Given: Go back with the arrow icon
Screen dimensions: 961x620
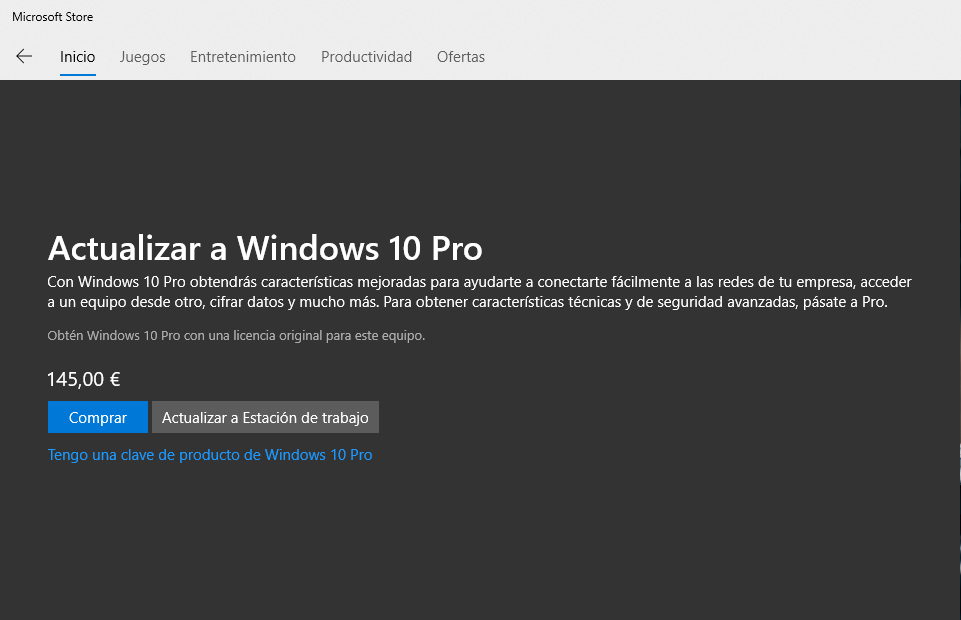Looking at the screenshot, I should click(x=24, y=56).
